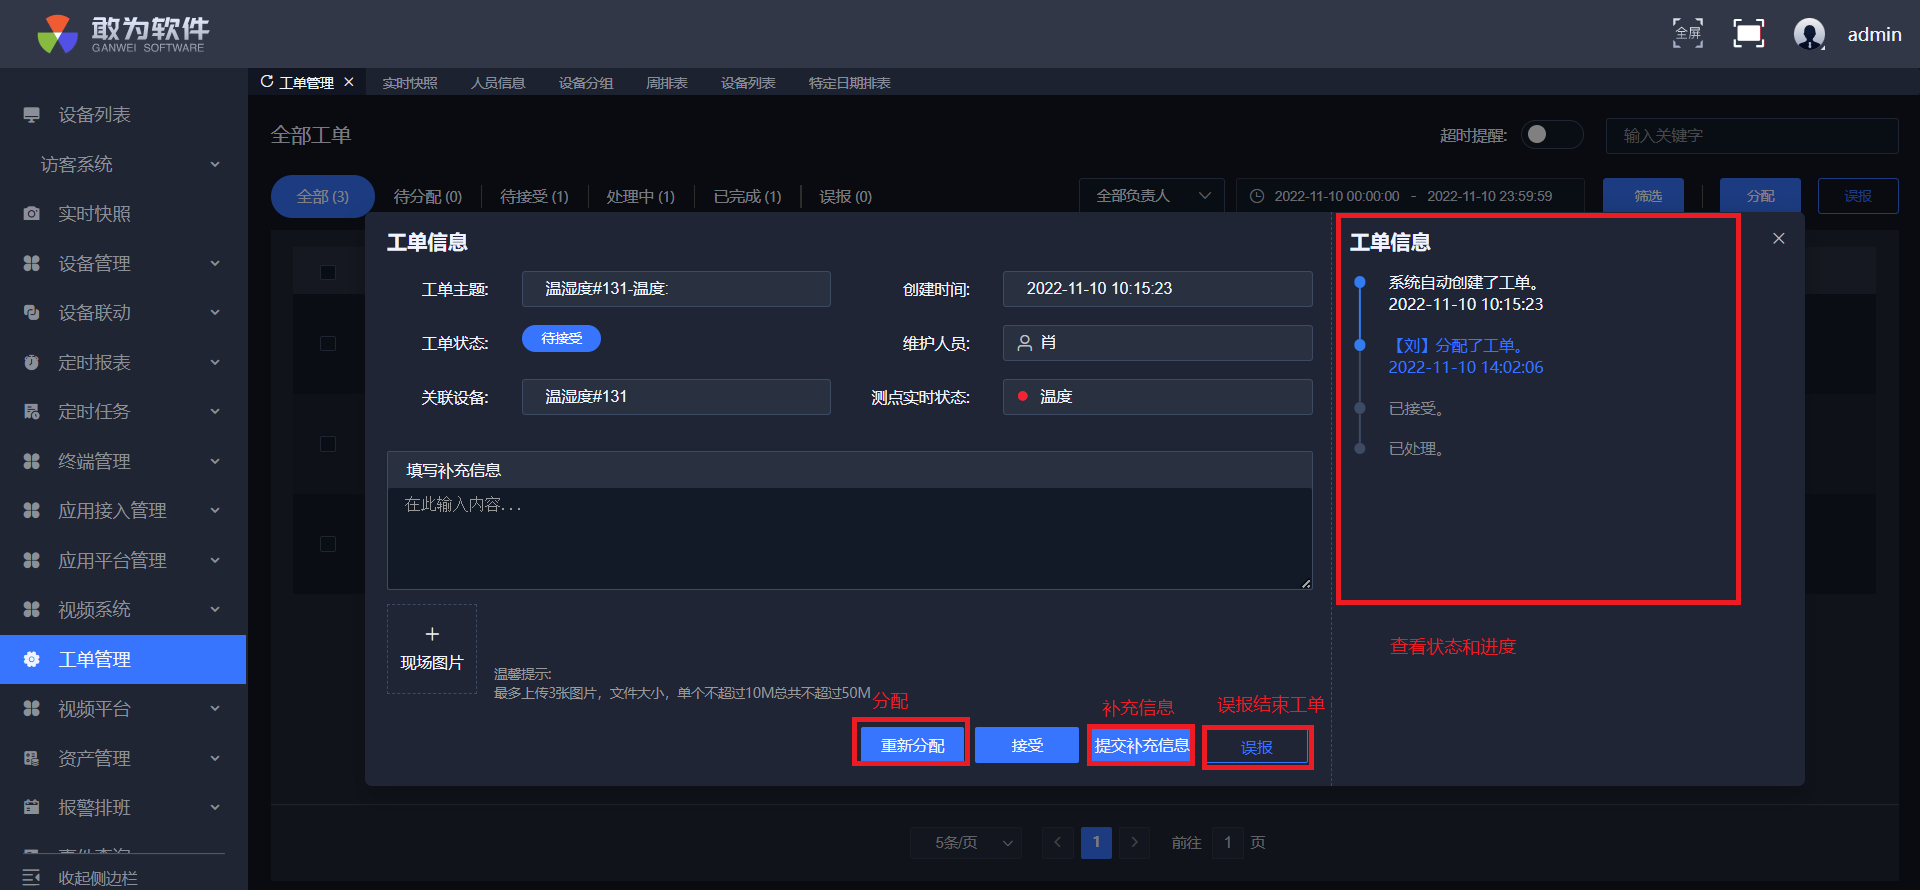1920x890 pixels.
Task: Click the refresh icon on 工单管理 tab
Action: [x=267, y=81]
